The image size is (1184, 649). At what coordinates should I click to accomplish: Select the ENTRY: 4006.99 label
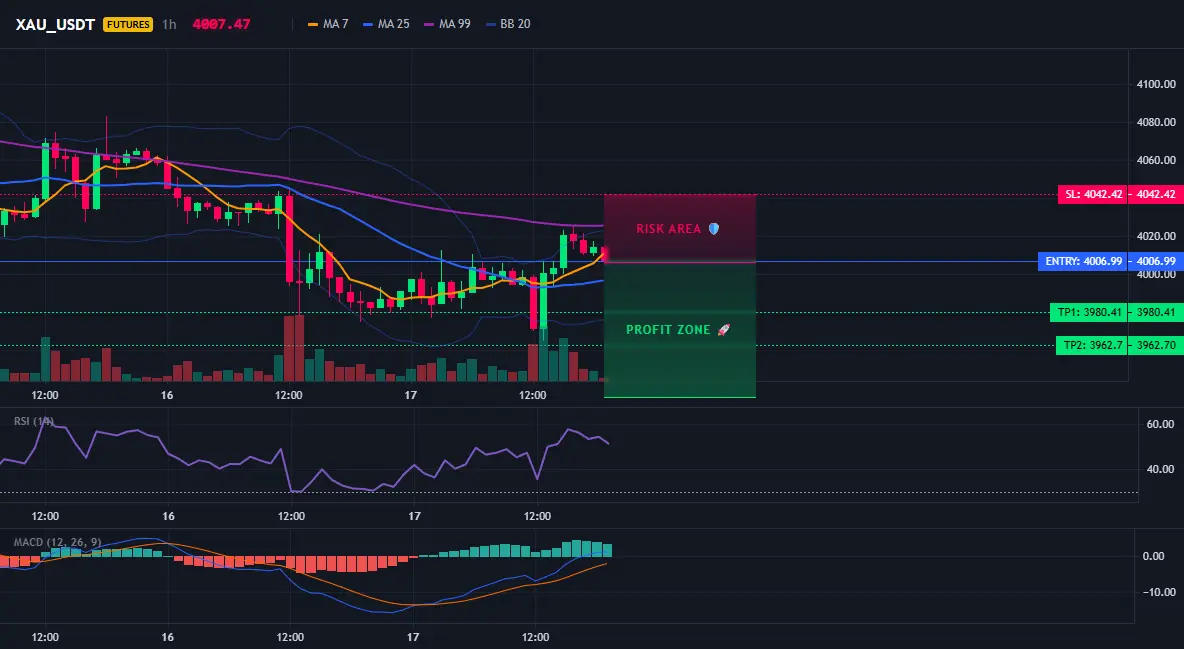coord(1083,261)
